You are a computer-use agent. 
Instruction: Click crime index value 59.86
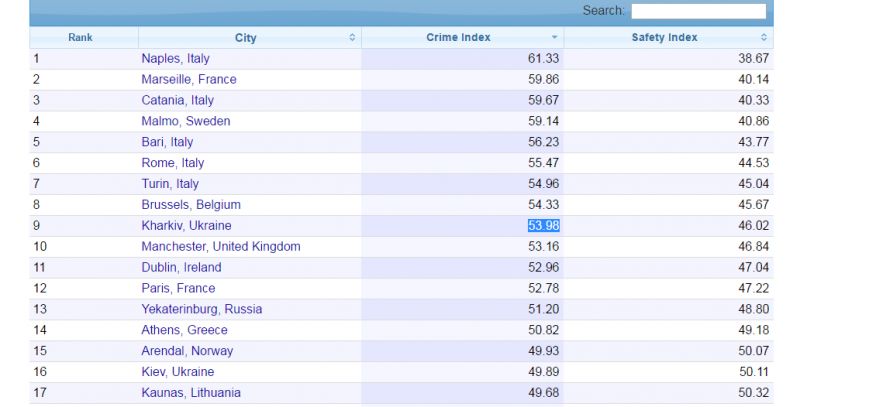[x=544, y=79]
